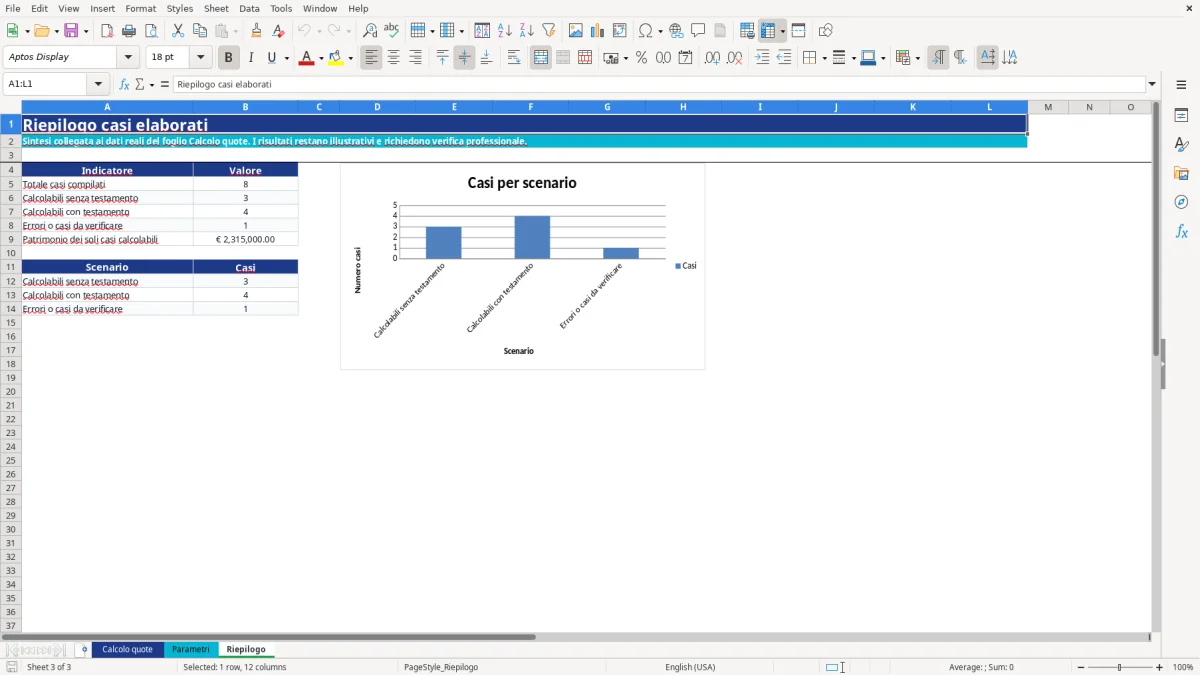Open the font name dropdown

(128, 58)
